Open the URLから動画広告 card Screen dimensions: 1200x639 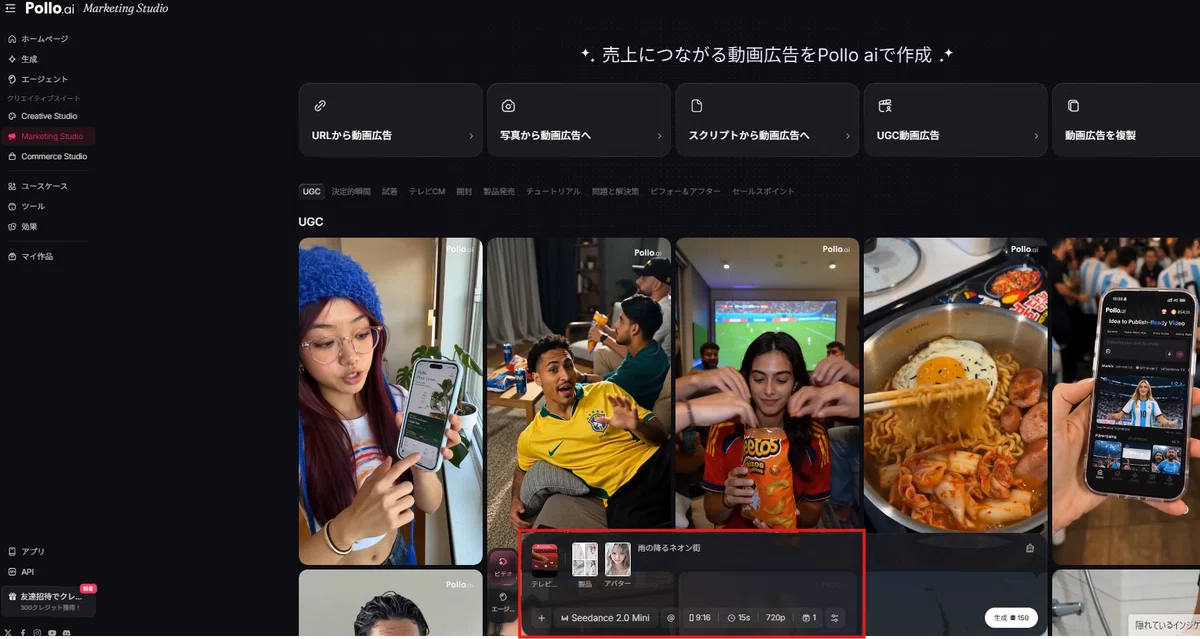[391, 120]
